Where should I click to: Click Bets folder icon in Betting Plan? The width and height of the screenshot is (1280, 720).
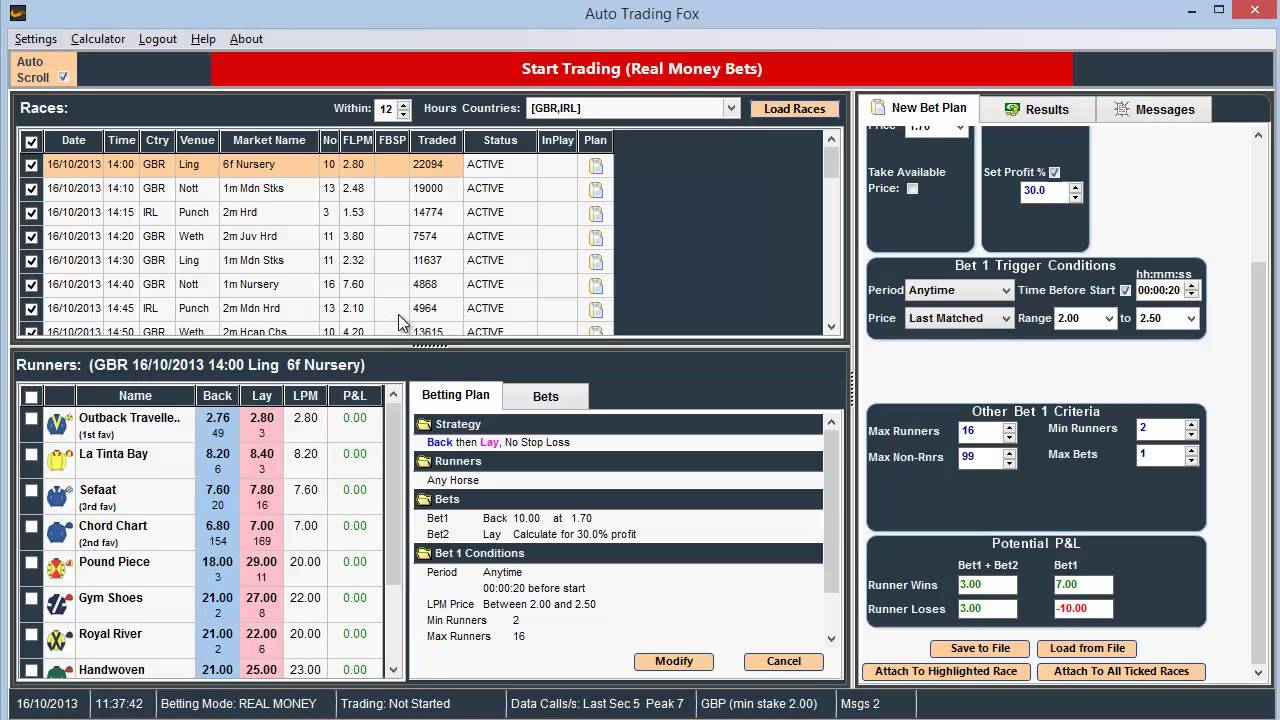pos(424,499)
